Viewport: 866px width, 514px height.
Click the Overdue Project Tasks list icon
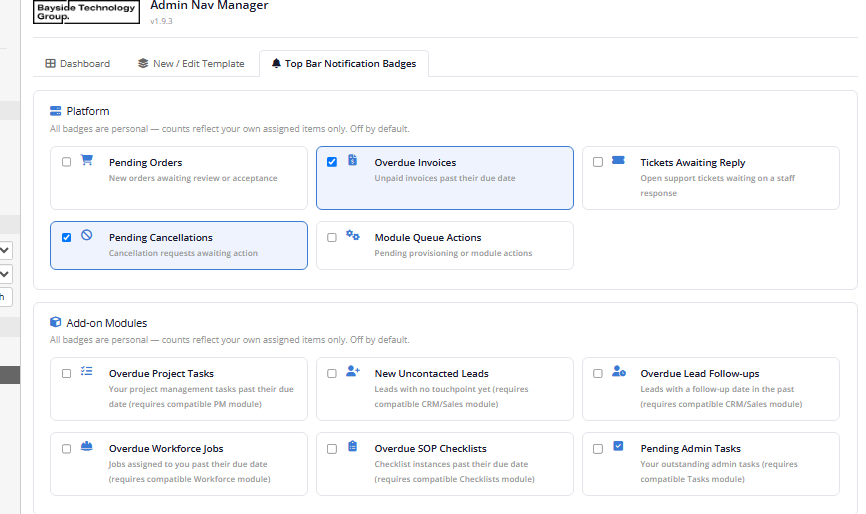87,371
